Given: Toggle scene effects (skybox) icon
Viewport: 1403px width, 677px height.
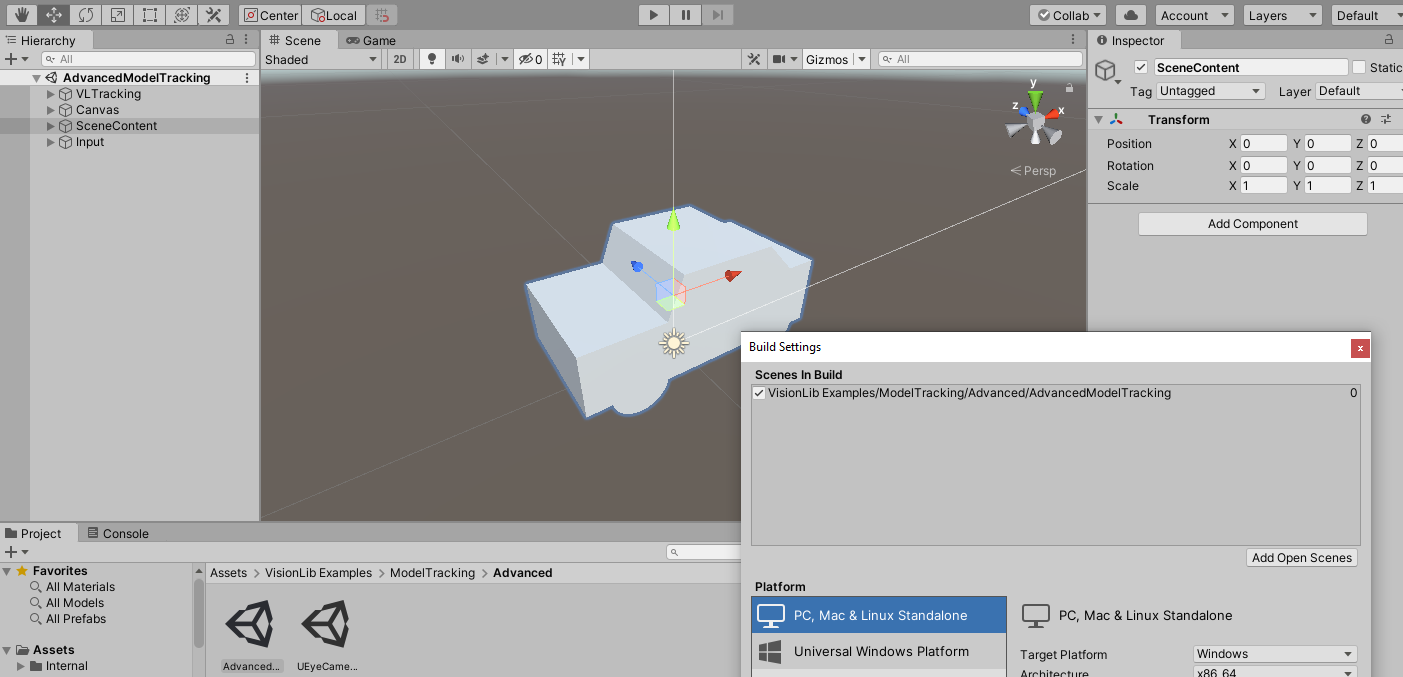Looking at the screenshot, I should [x=483, y=59].
